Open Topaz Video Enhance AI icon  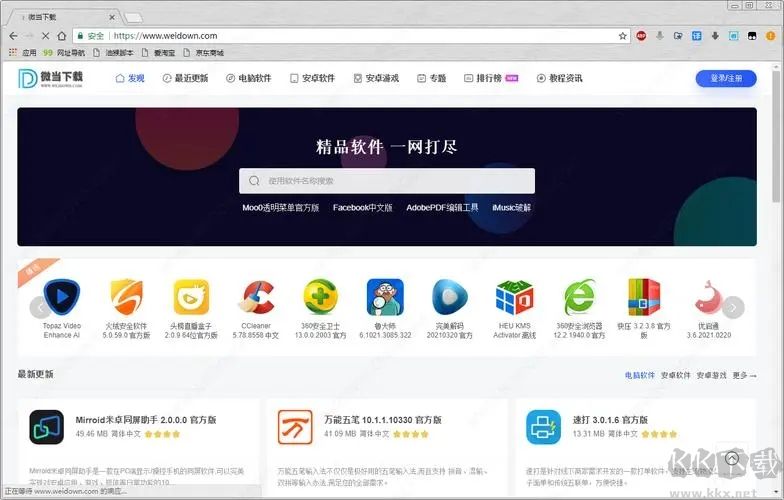(x=62, y=297)
